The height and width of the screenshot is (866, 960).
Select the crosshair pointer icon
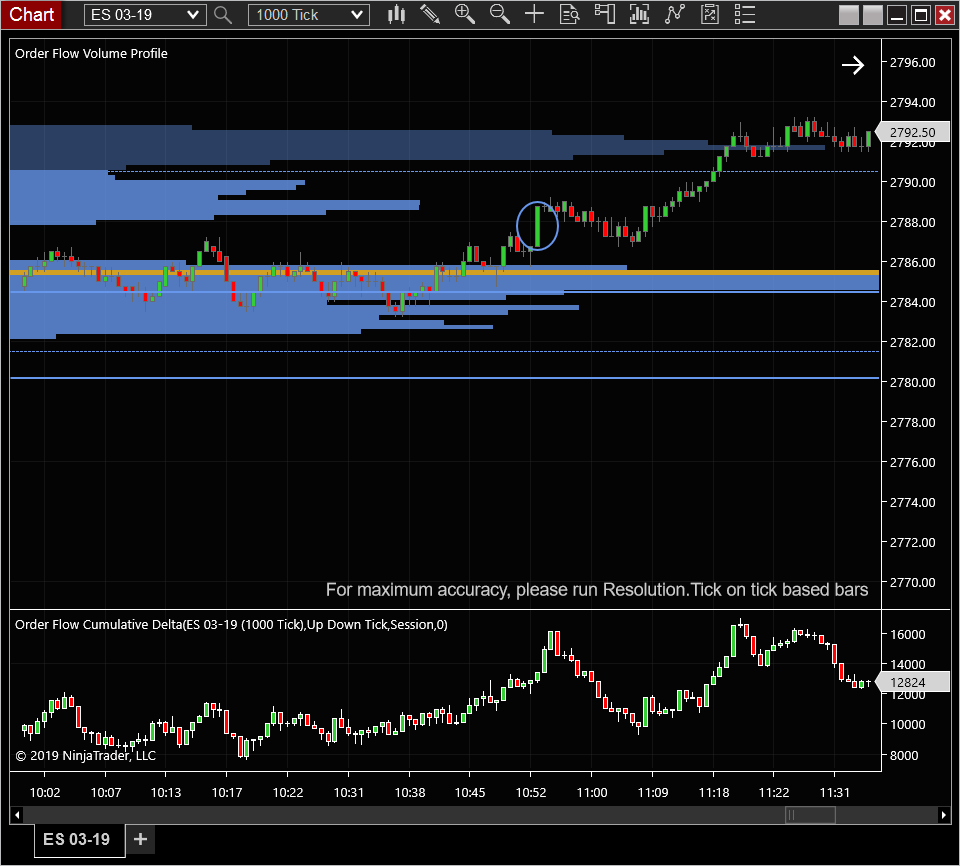534,15
